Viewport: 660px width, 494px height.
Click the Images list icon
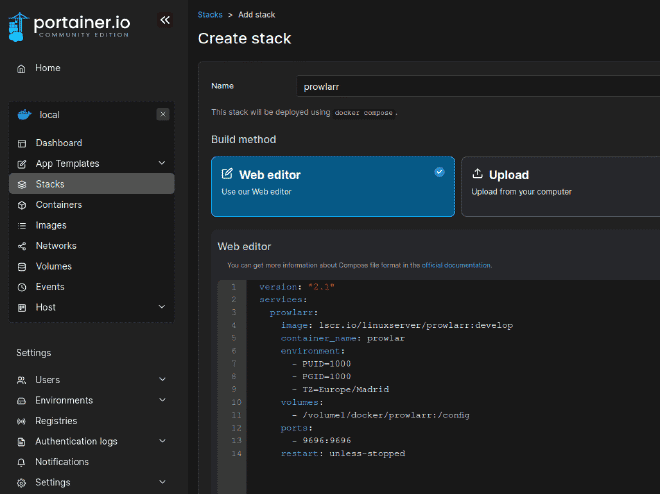pos(22,226)
